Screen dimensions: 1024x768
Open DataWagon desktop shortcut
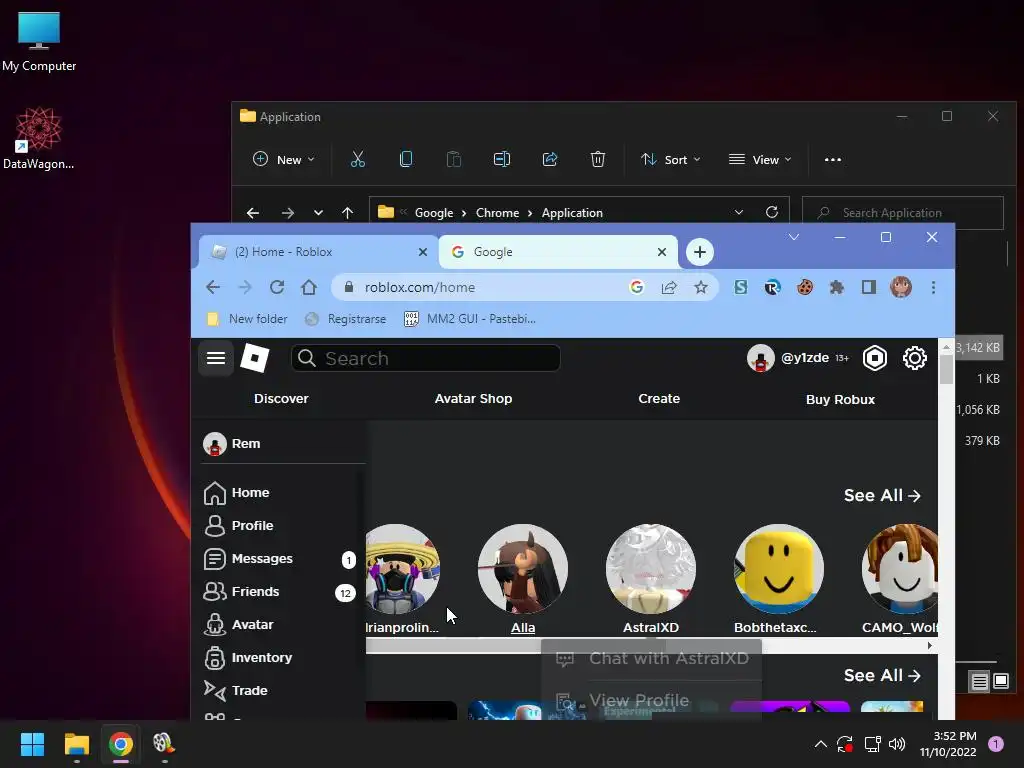[x=39, y=139]
